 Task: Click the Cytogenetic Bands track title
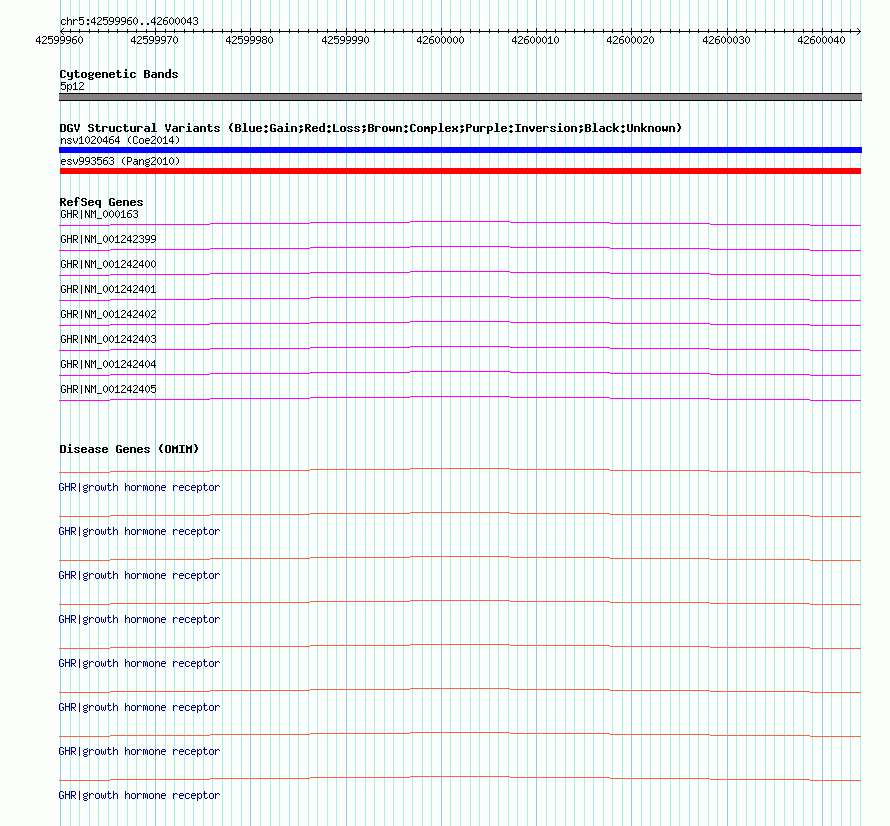point(119,74)
